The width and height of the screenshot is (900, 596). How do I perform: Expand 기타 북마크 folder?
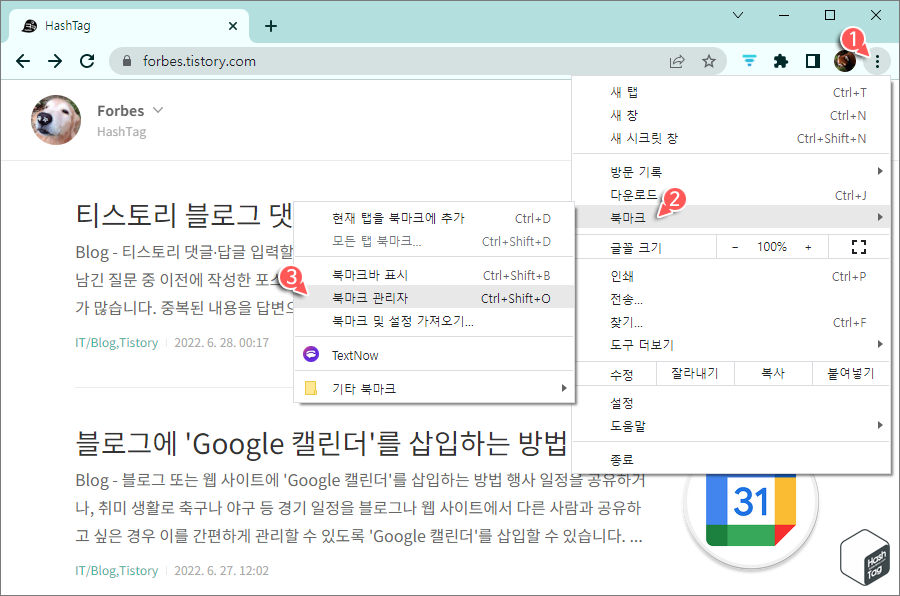tap(435, 389)
